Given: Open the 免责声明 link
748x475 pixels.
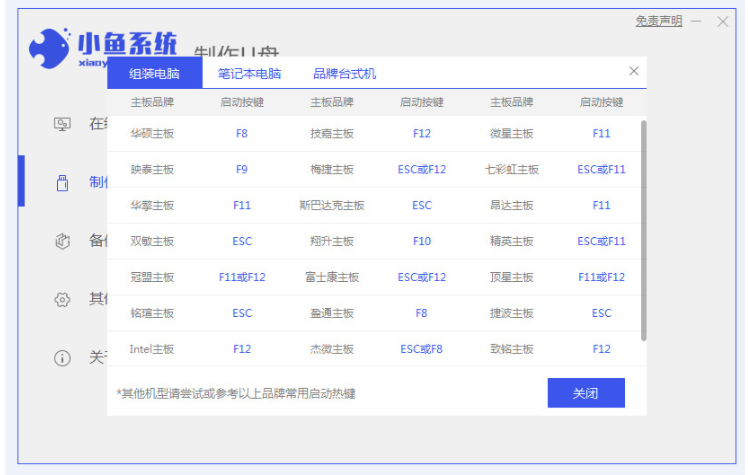Looking at the screenshot, I should point(658,21).
